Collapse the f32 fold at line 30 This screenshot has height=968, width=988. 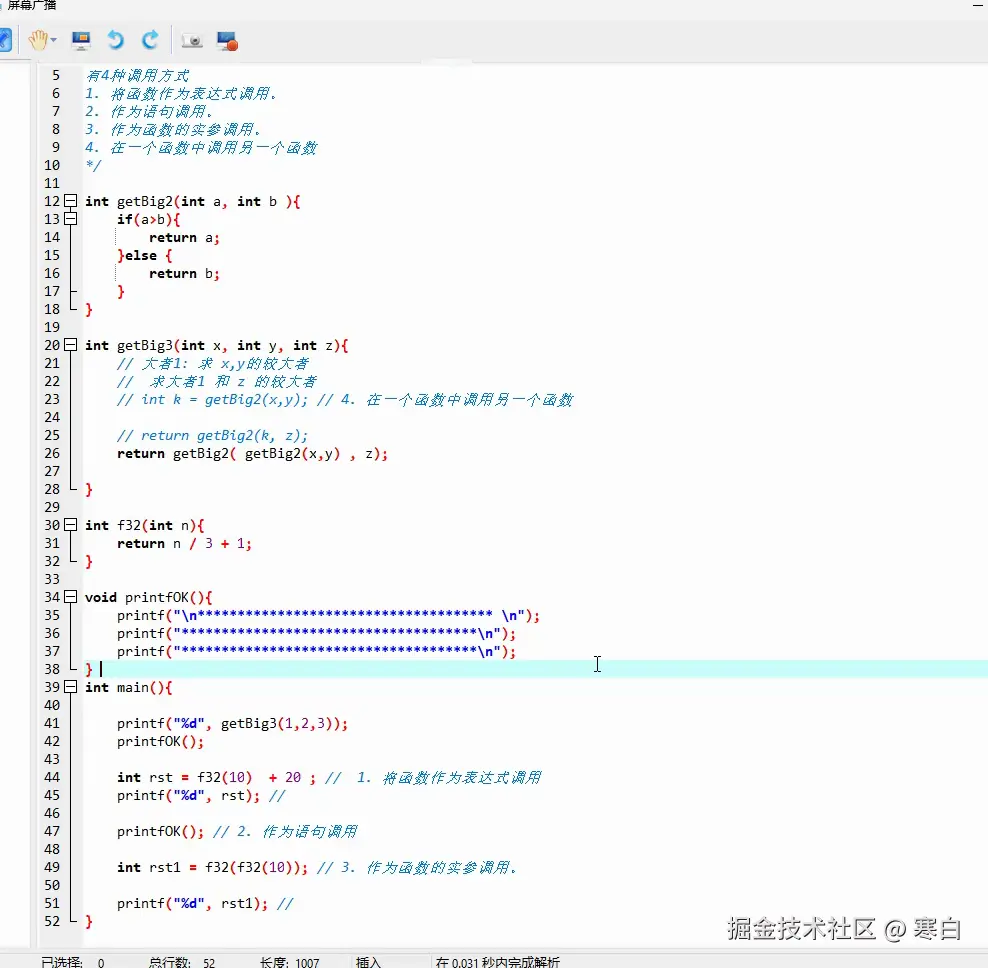point(71,525)
